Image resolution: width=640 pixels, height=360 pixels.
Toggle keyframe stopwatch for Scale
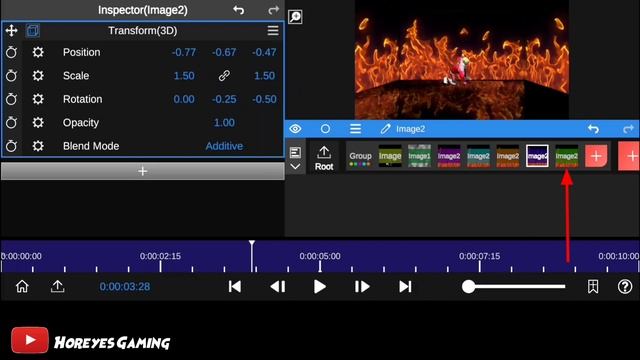pyautogui.click(x=11, y=76)
